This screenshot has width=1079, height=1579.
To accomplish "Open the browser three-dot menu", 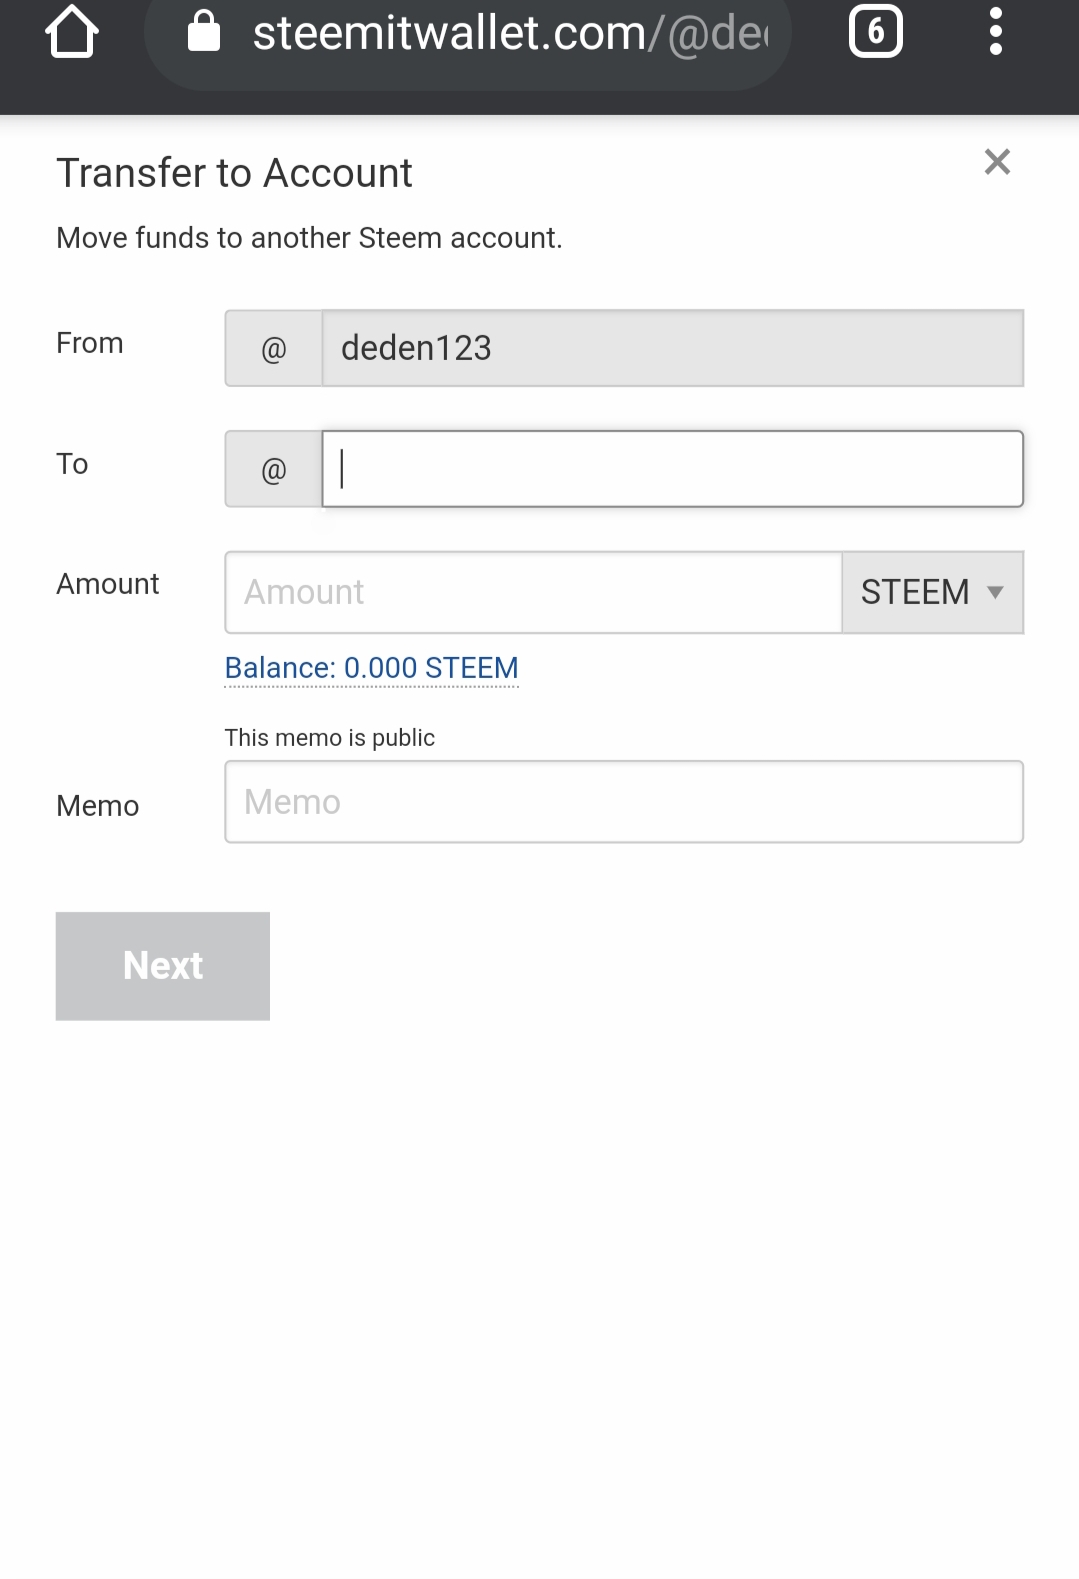I will tap(995, 32).
